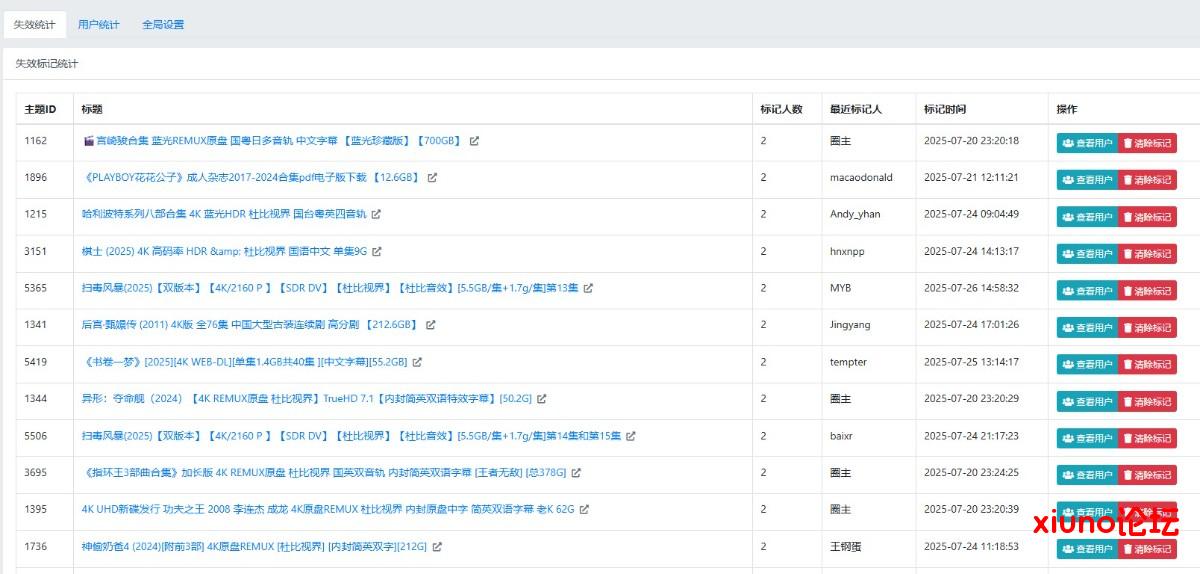Switch to the 用户统计 tab
This screenshot has height=574, width=1200.
click(x=99, y=24)
